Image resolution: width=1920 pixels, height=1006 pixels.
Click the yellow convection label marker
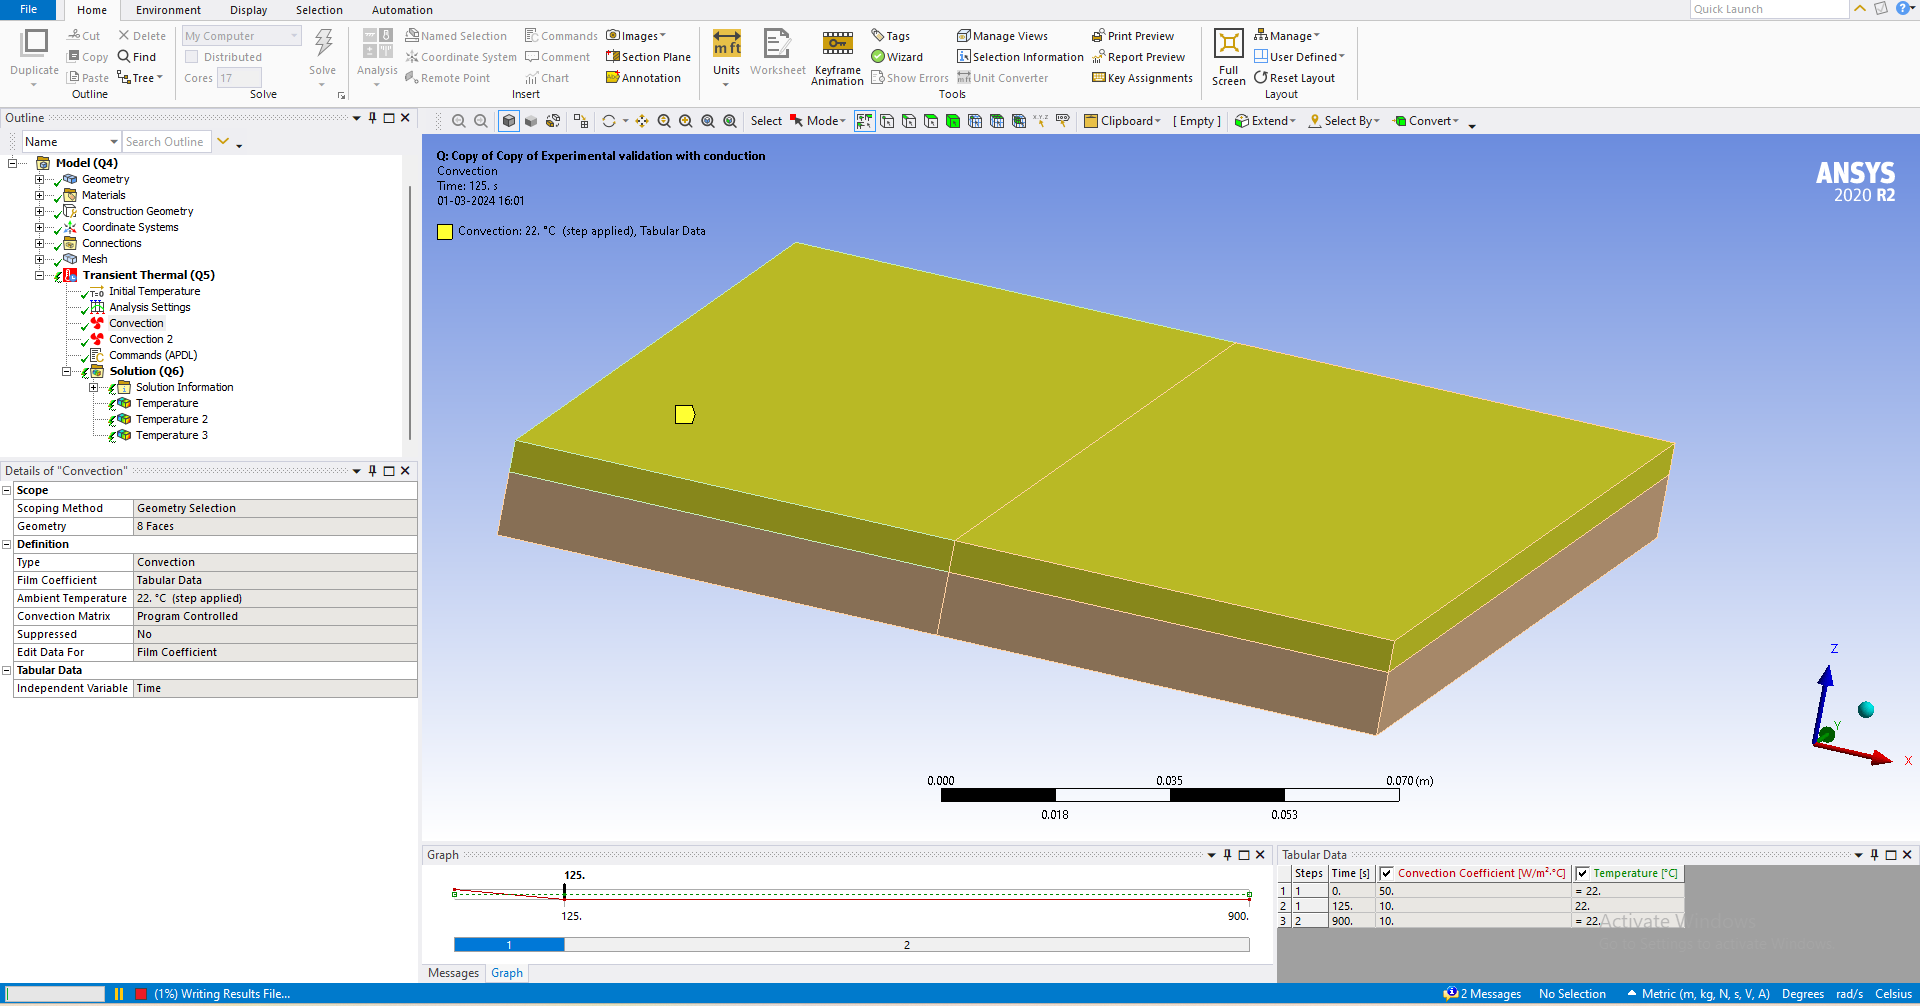tap(684, 414)
